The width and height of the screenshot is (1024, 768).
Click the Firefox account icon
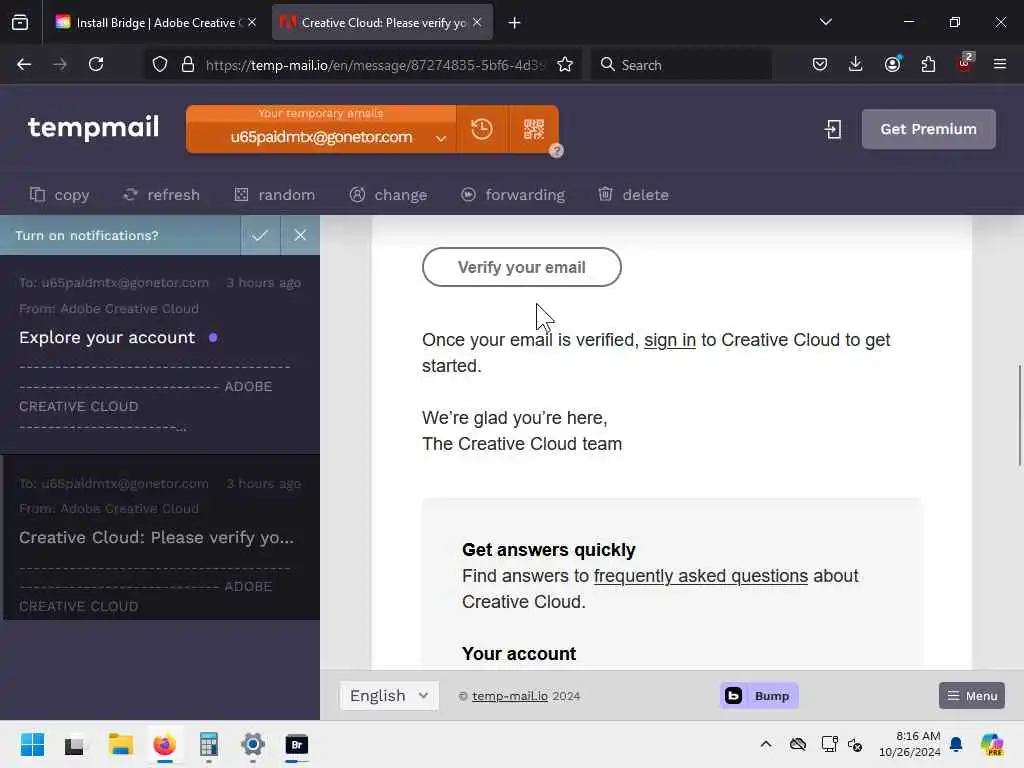click(x=892, y=64)
